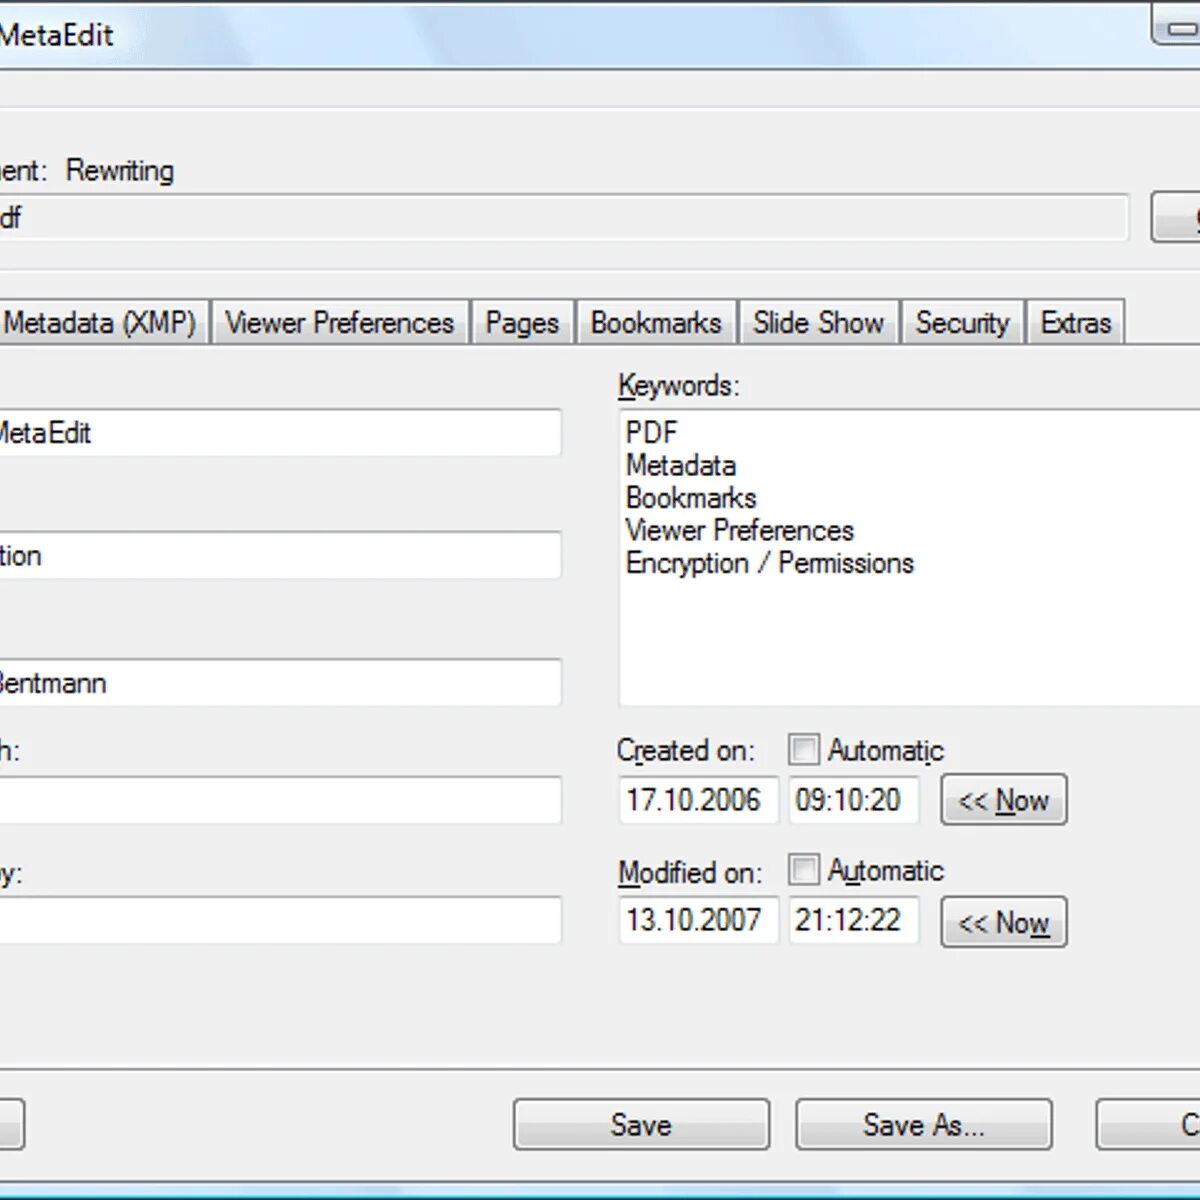This screenshot has height=1200, width=1200.
Task: Click the empty field above Modified row
Action: click(x=280, y=800)
